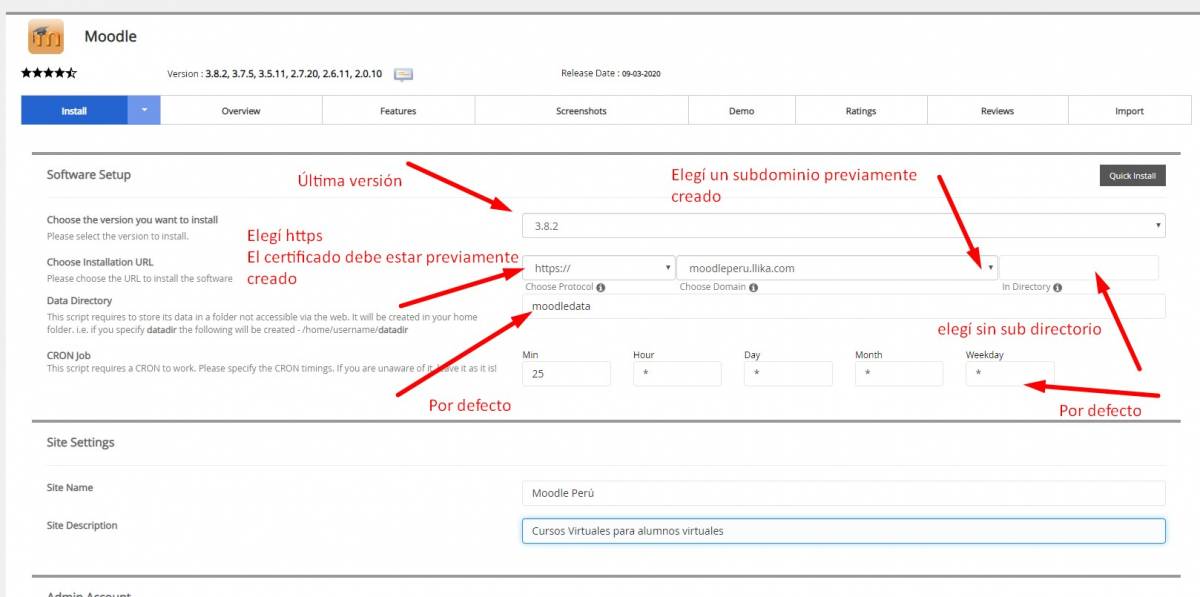Viewport: 1200px width, 597px height.
Task: Expand the Install tab dropdown arrow
Action: [144, 111]
